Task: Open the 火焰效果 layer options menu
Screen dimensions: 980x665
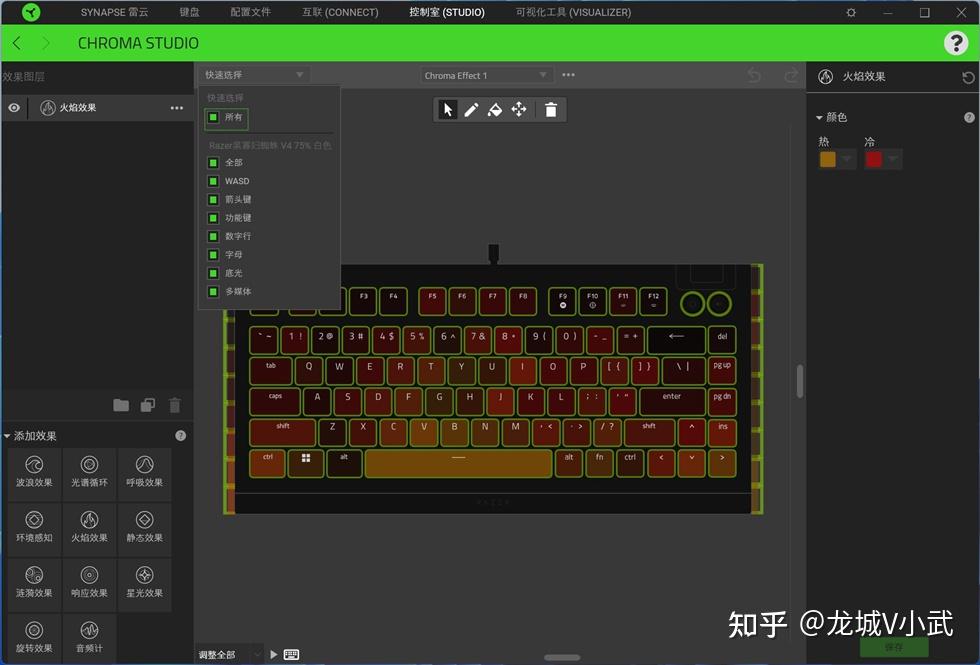Action: click(177, 108)
